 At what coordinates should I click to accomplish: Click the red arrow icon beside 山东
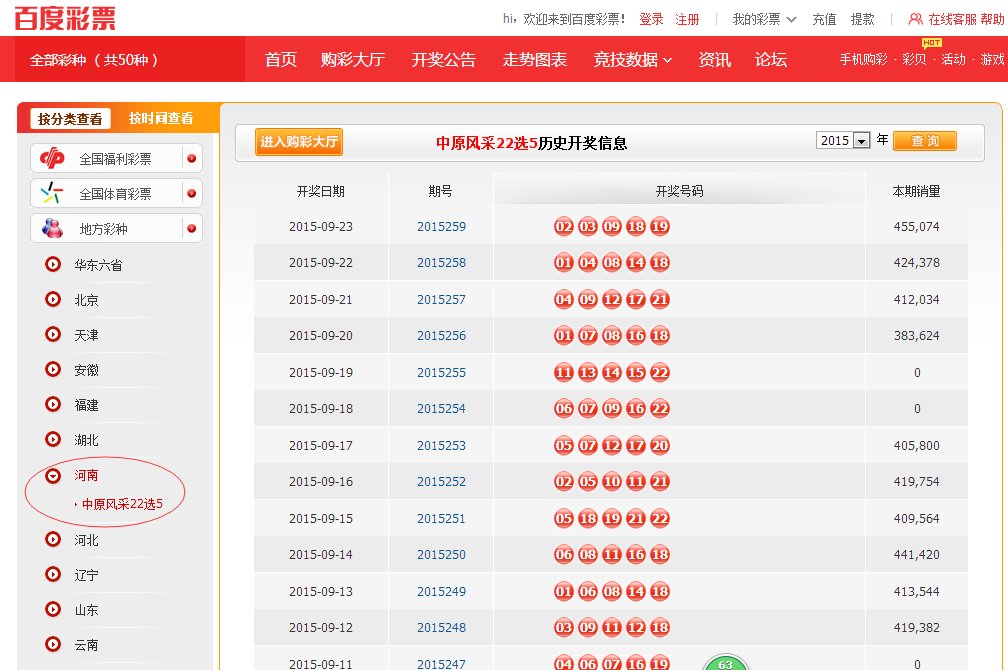point(51,610)
